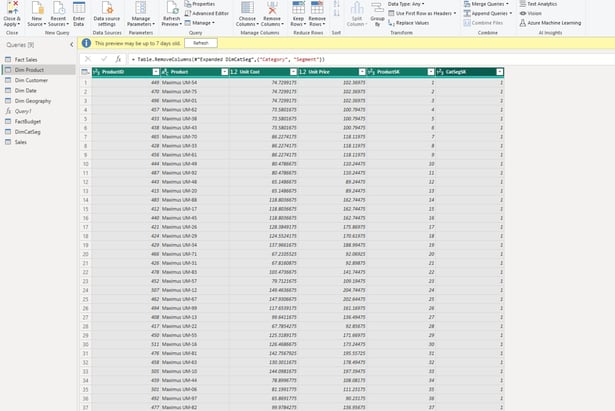Click the Refresh Preview icon
The width and height of the screenshot is (615, 411).
172,8
